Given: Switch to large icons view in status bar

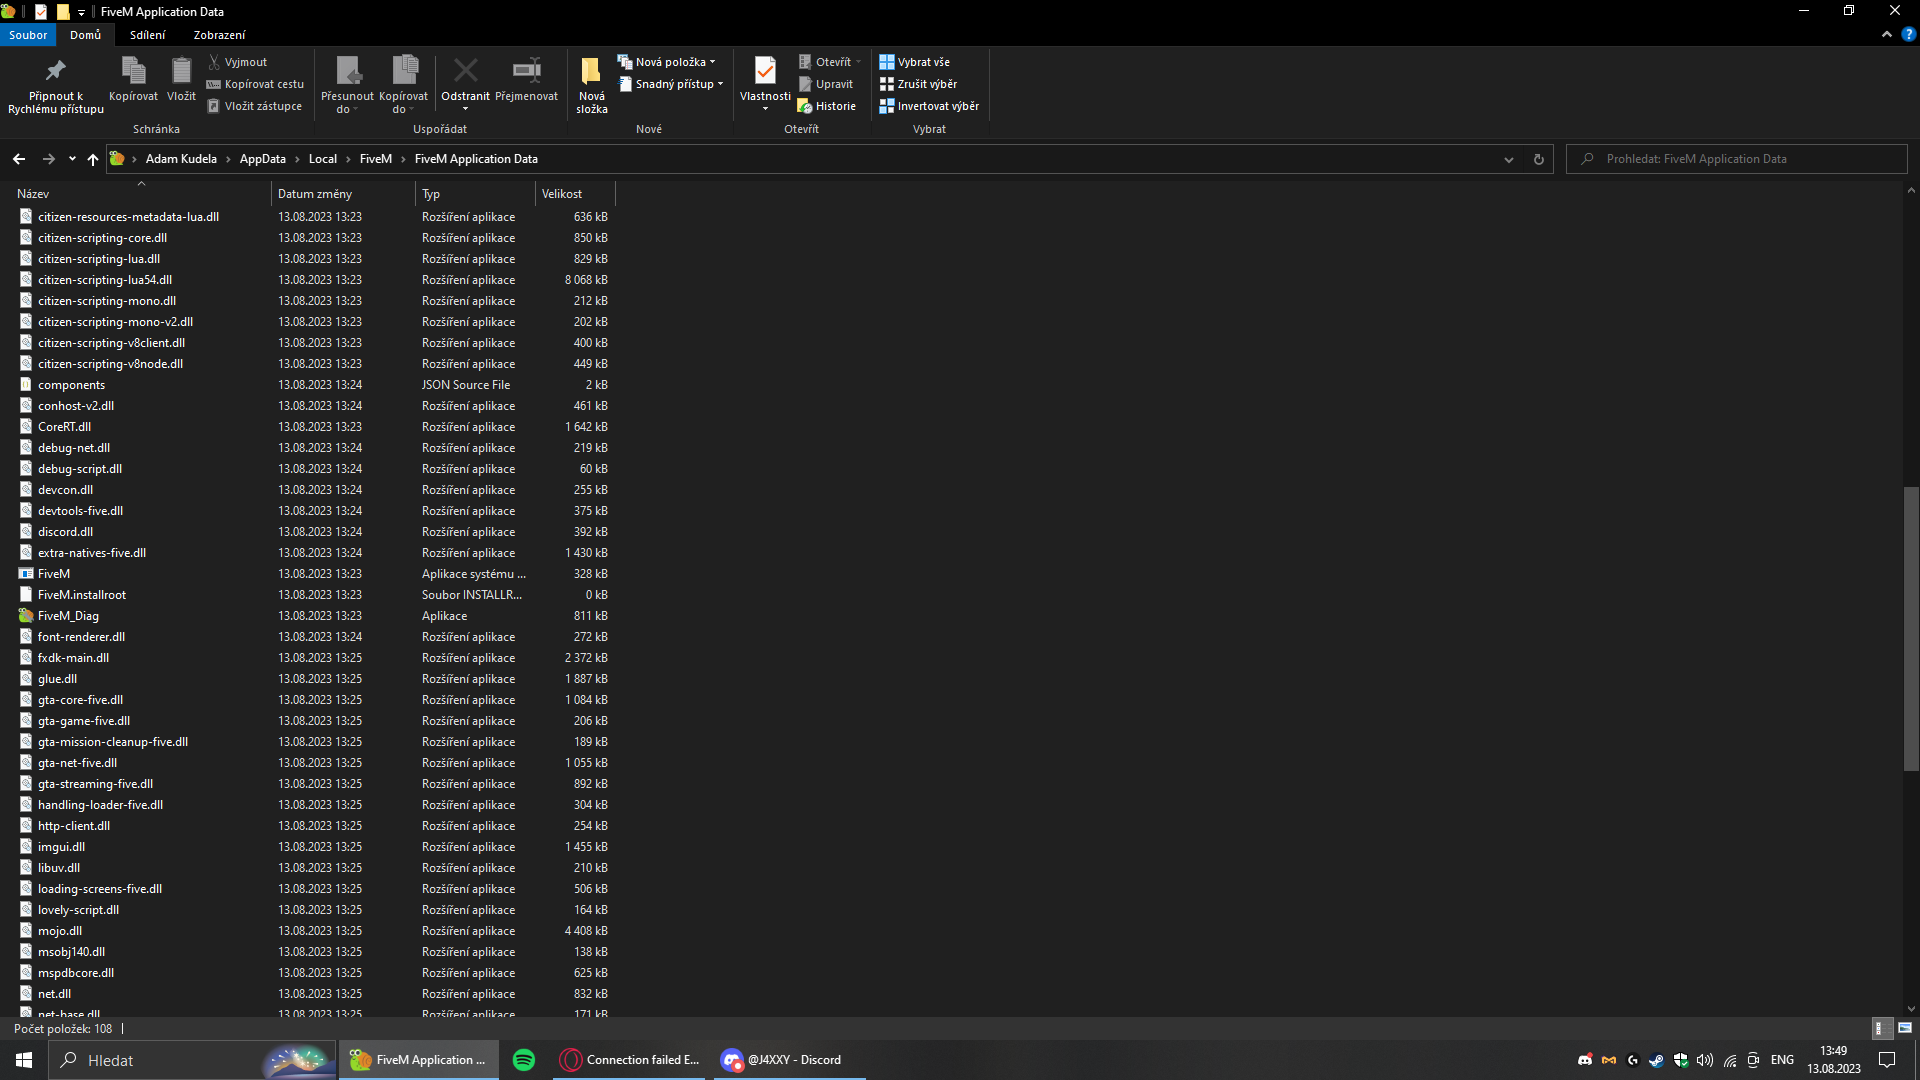Looking at the screenshot, I should (x=1905, y=1028).
